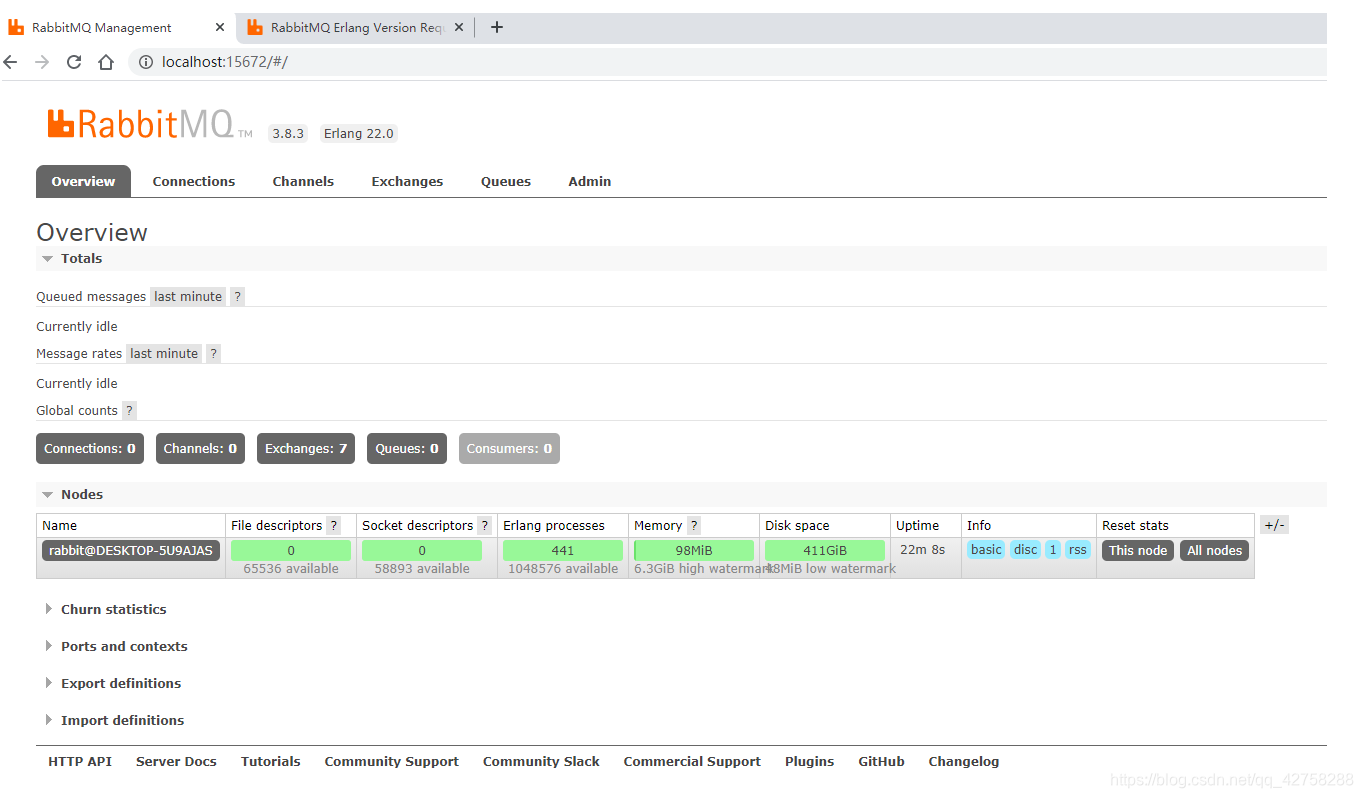
Task: Focus the localhost:15672 address bar
Action: point(725,62)
